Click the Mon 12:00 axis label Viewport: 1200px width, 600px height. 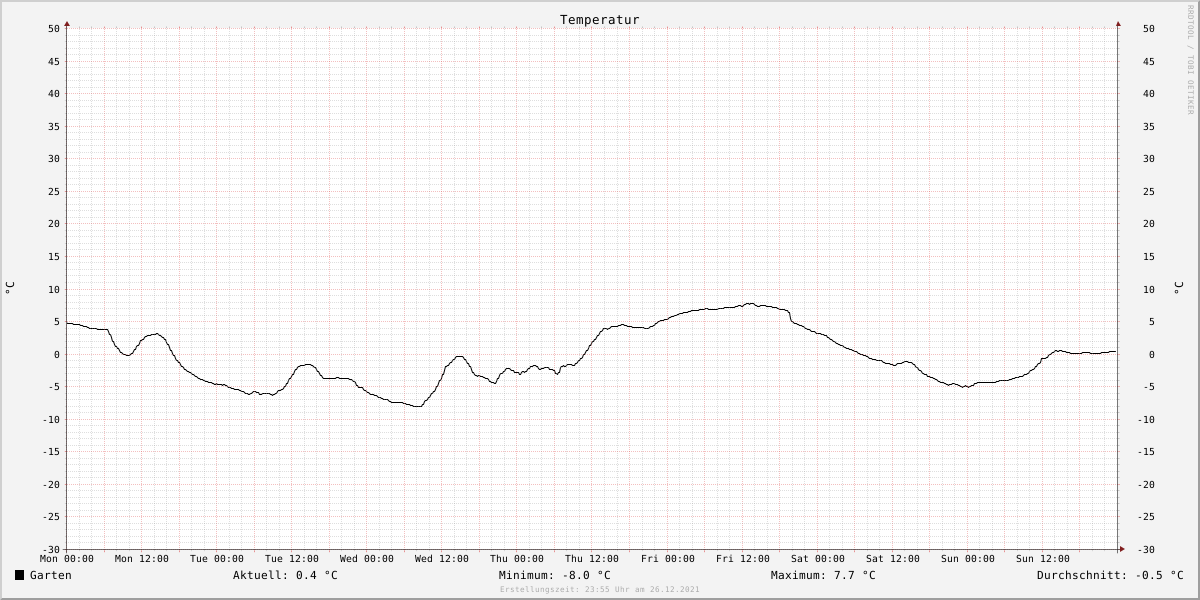click(x=142, y=559)
